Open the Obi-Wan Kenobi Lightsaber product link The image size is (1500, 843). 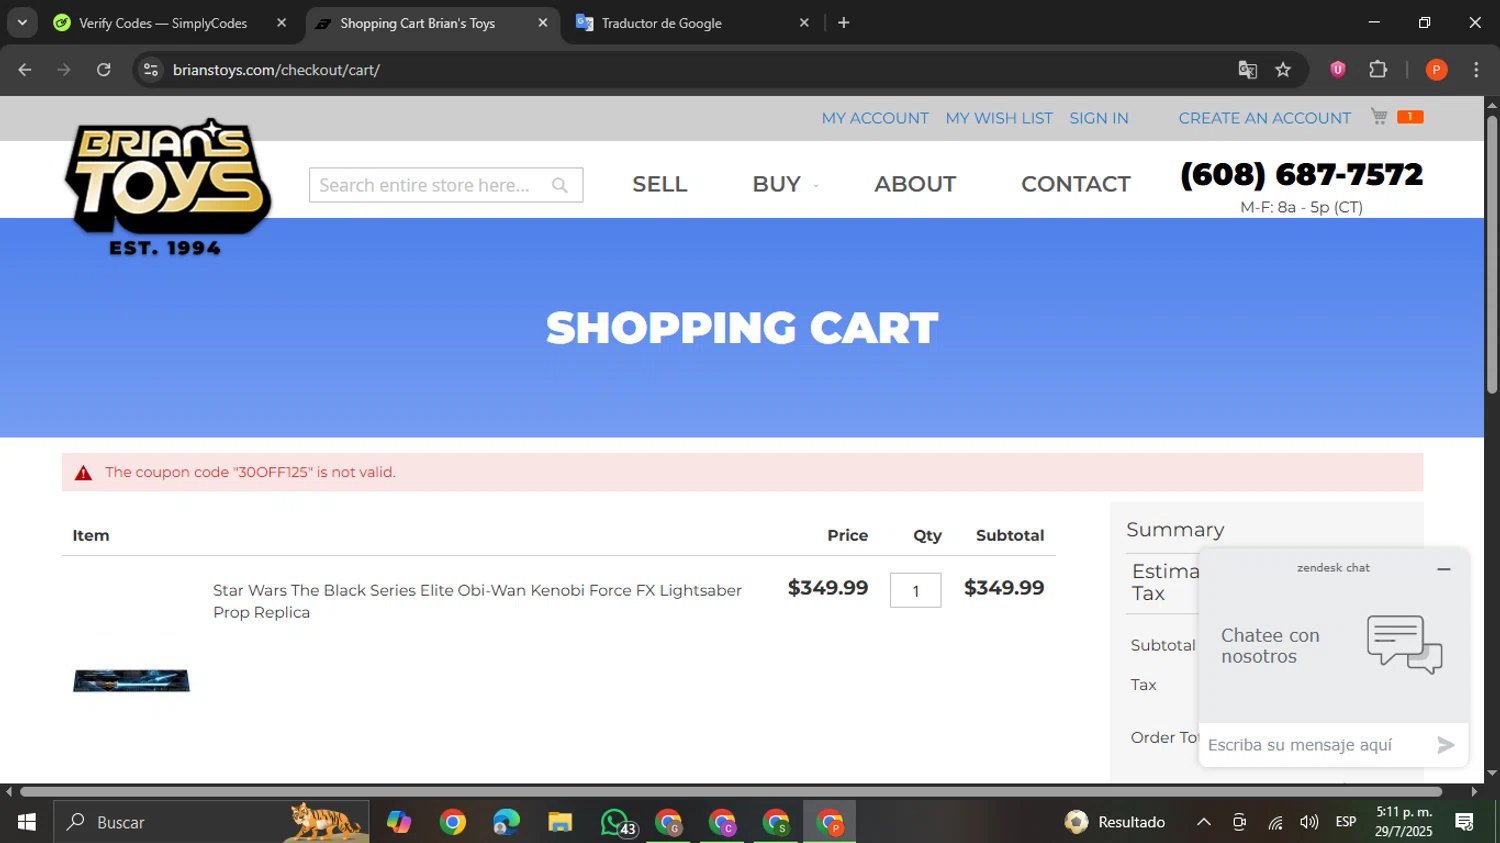[477, 601]
